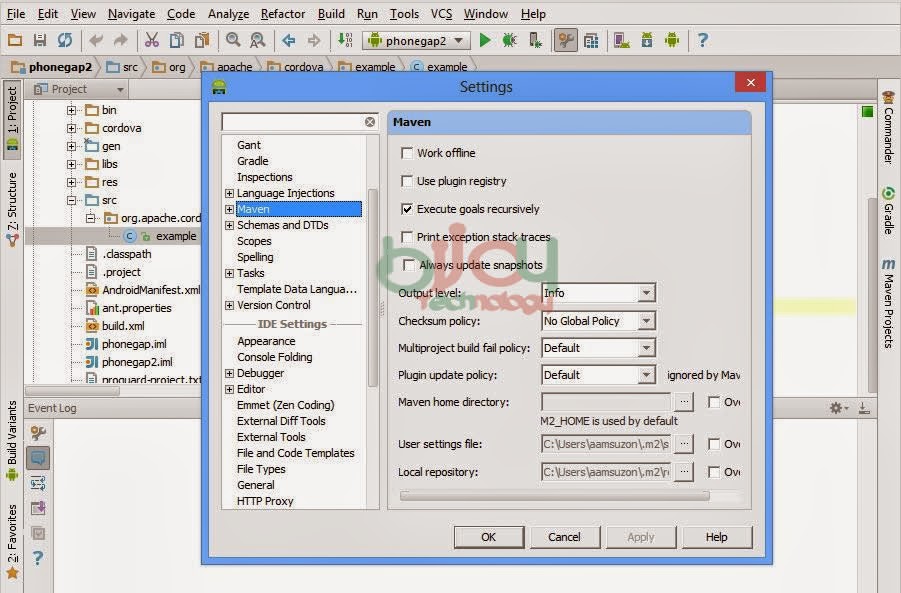Open the Build menu

click(331, 14)
